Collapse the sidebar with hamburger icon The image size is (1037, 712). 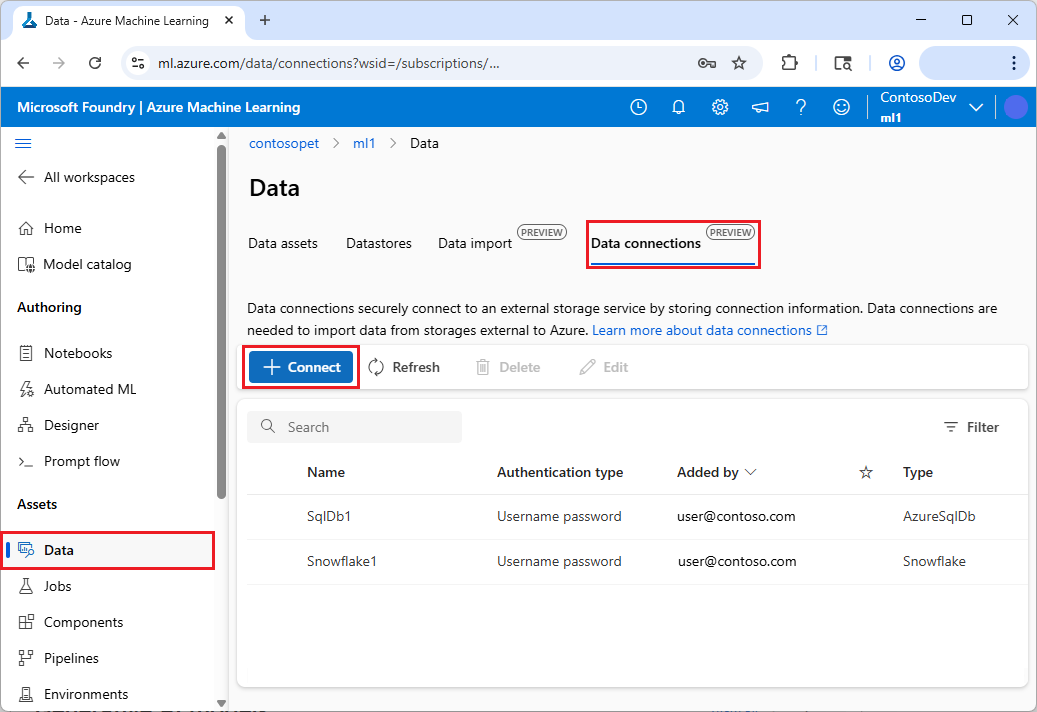pos(23,144)
